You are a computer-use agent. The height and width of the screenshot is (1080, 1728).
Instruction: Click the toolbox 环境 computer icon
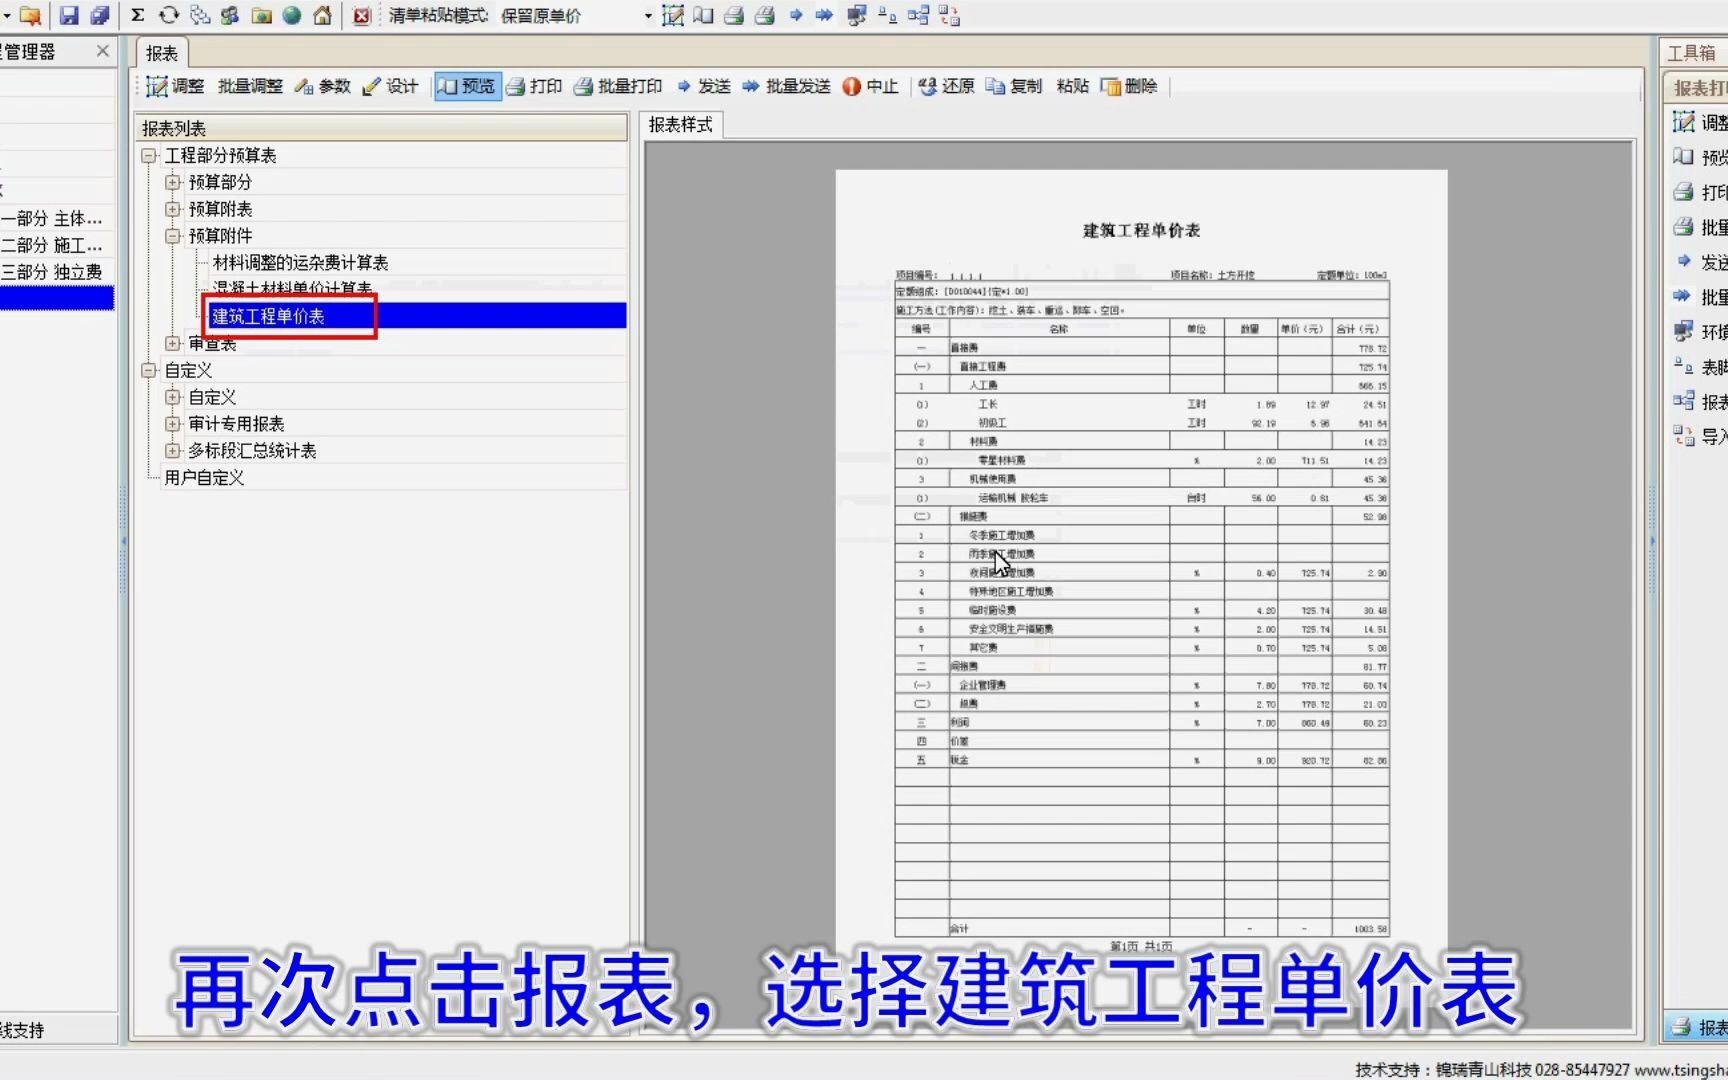coord(1684,331)
